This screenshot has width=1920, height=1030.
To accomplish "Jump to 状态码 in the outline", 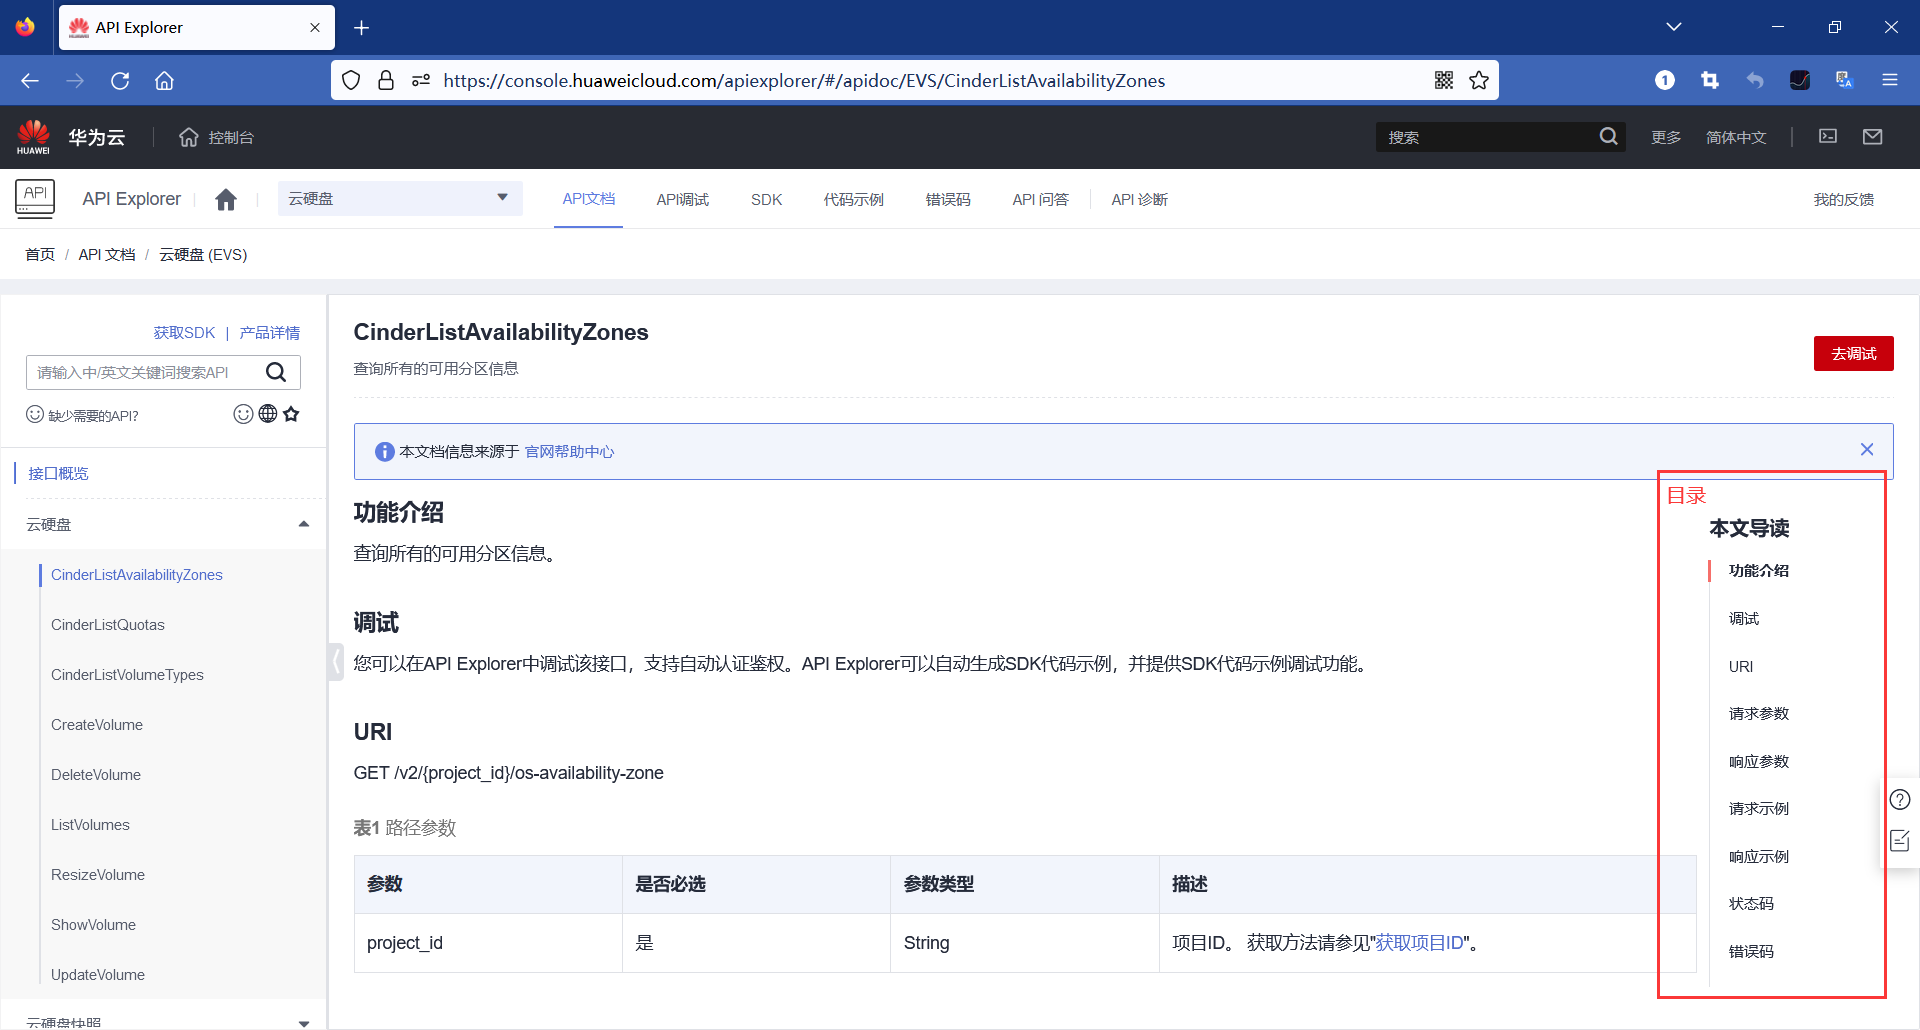I will coord(1751,904).
